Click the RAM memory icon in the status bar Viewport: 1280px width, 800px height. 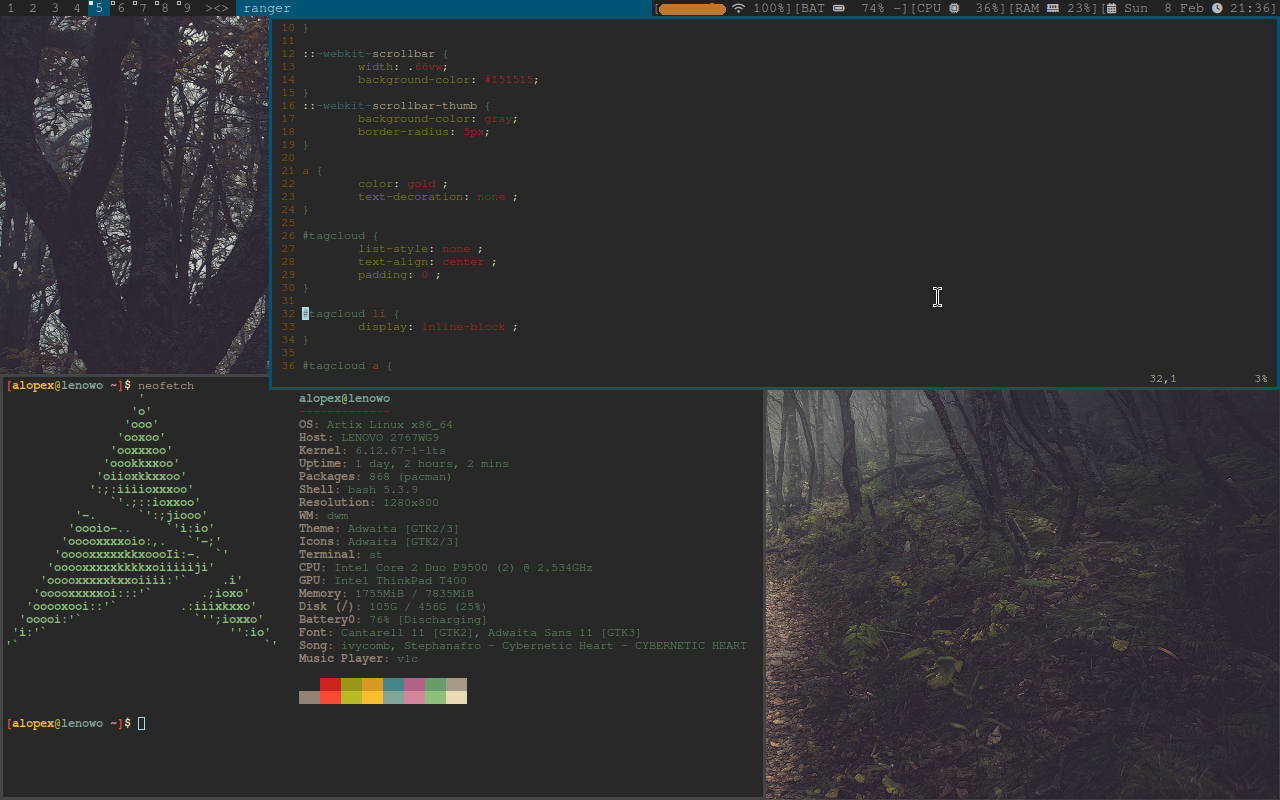pyautogui.click(x=1053, y=8)
